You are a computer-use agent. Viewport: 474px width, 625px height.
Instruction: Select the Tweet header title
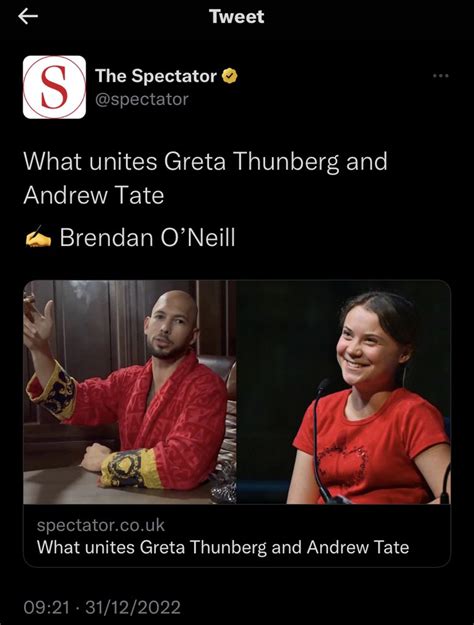(236, 17)
